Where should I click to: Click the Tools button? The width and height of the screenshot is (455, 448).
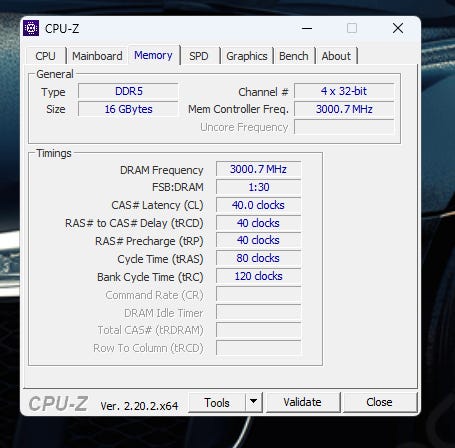(x=217, y=402)
